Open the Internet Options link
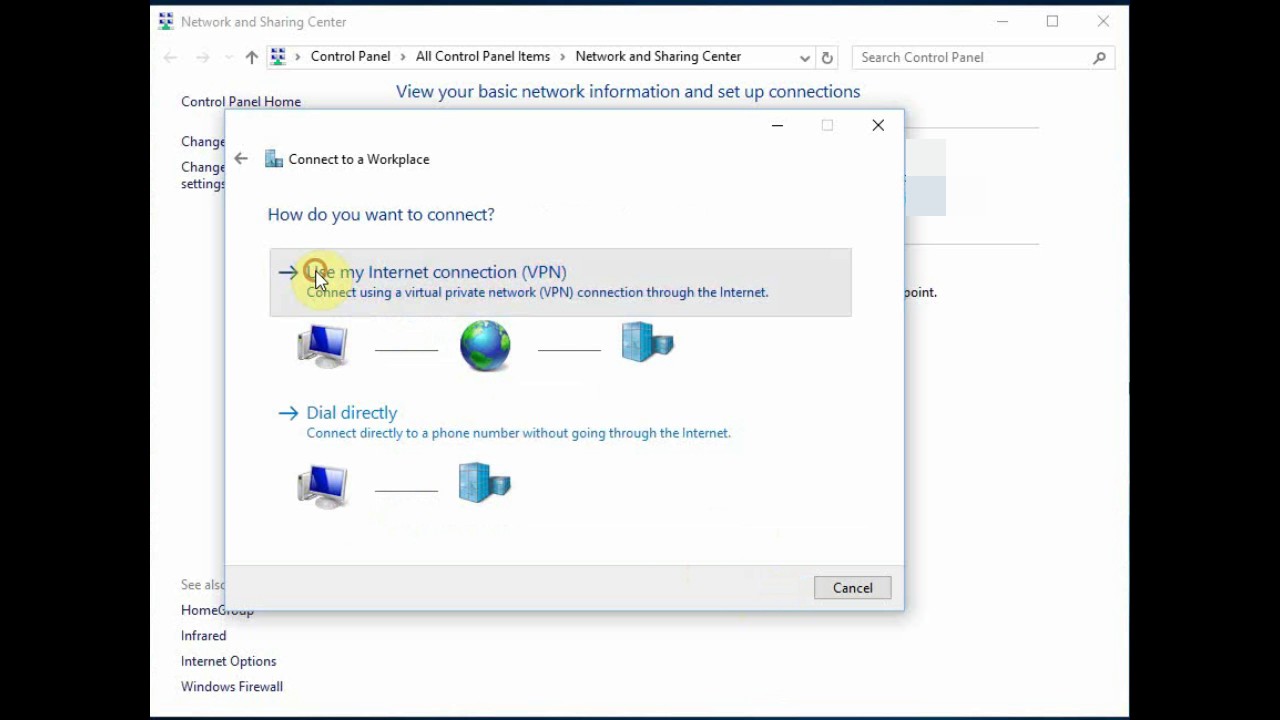Screen dimensions: 1280x720 (x=228, y=661)
